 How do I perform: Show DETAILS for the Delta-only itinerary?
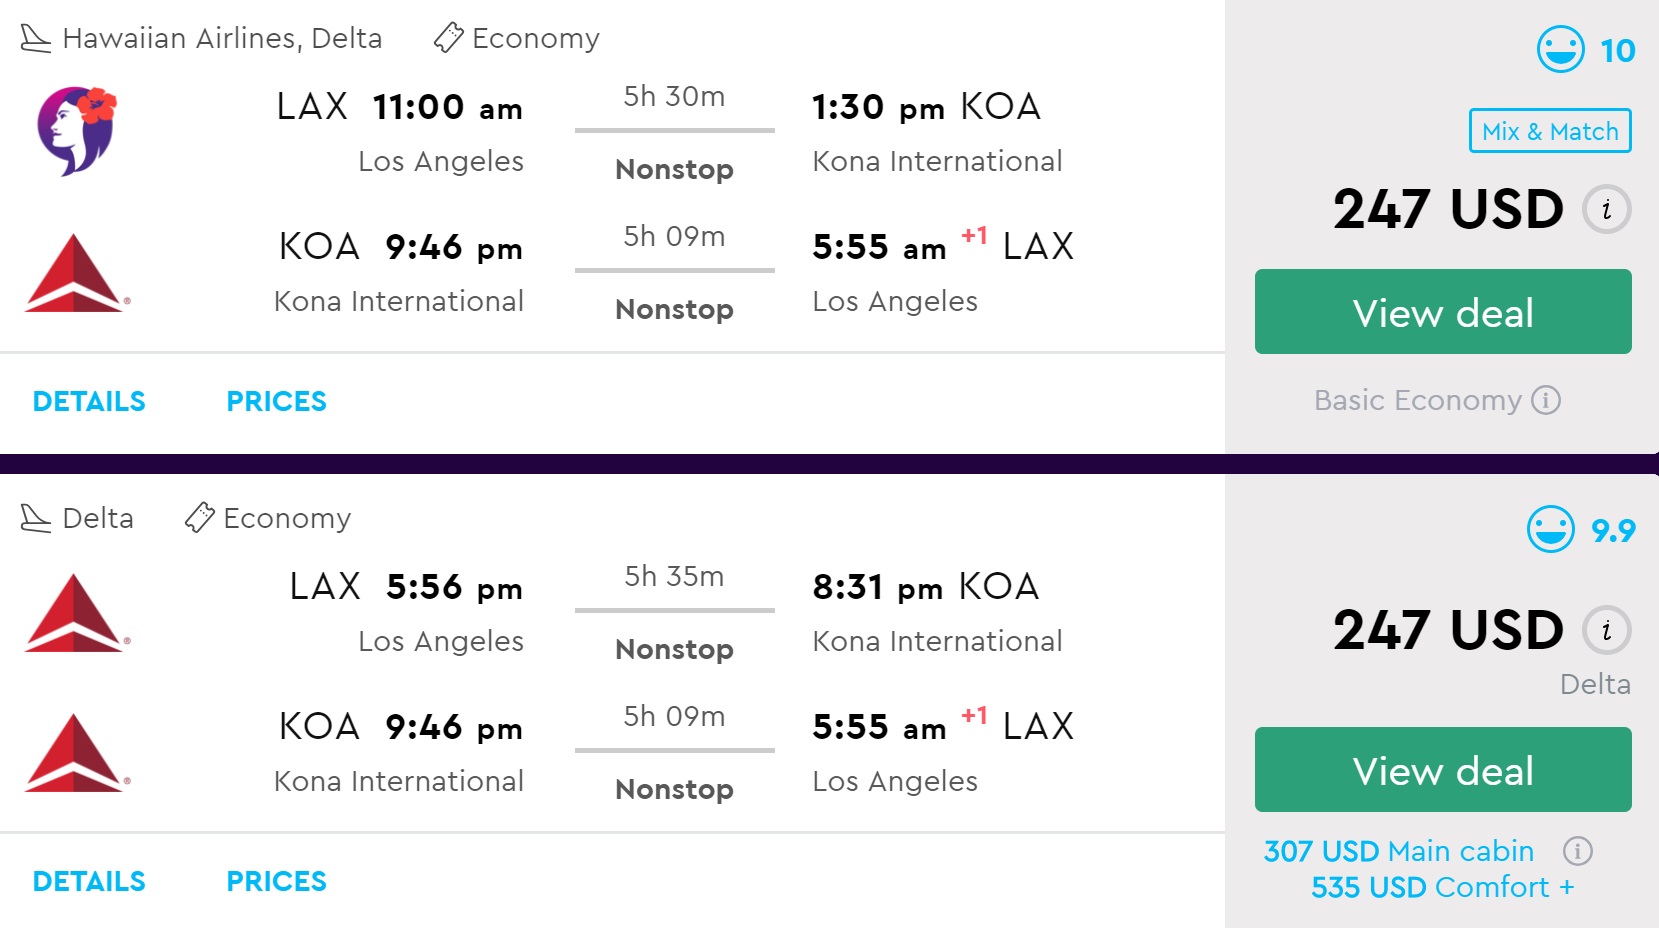(89, 882)
